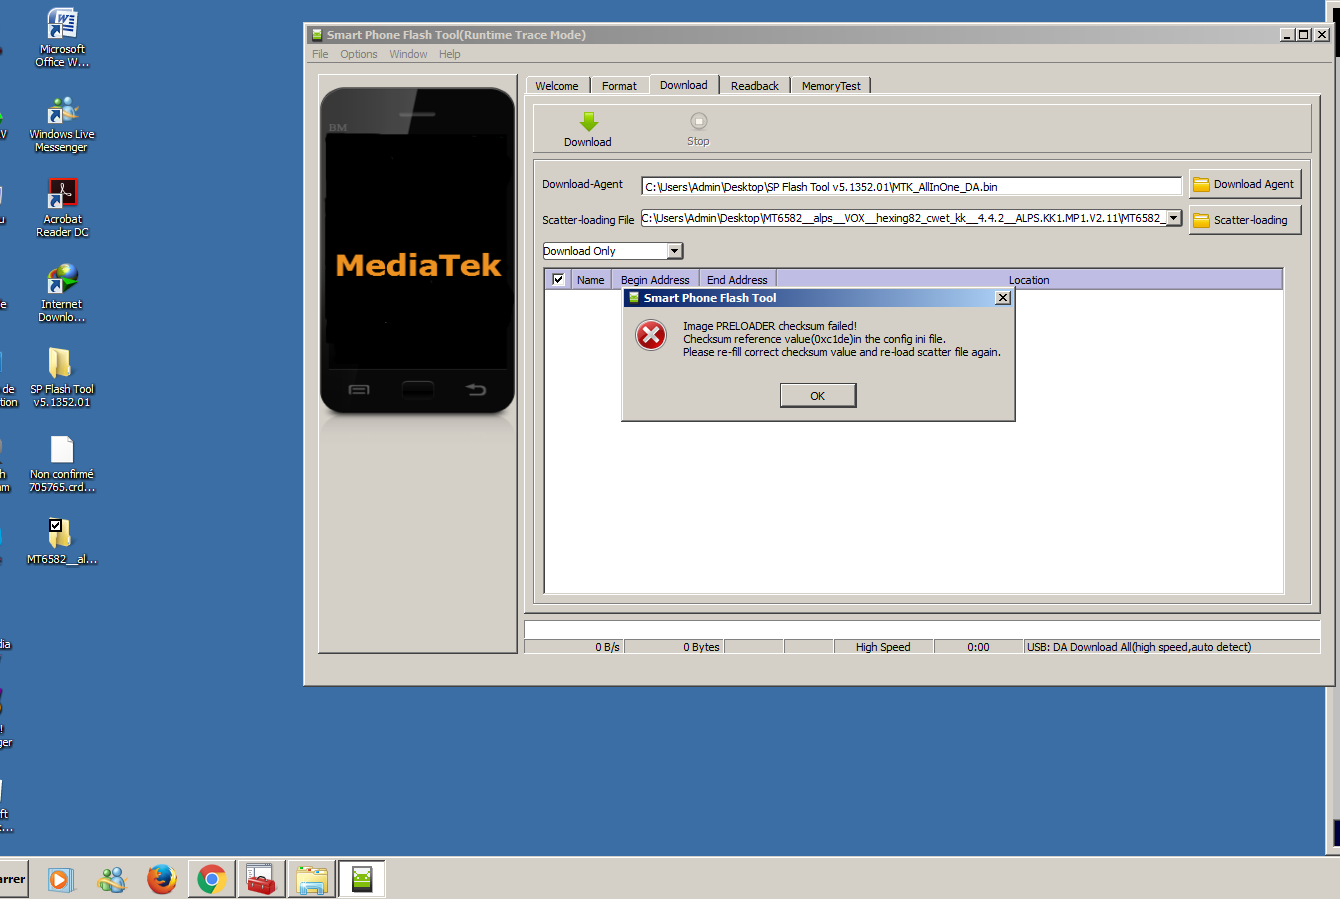Expand the Scatter-loading File dropdown arrow
1340x899 pixels.
click(1173, 218)
